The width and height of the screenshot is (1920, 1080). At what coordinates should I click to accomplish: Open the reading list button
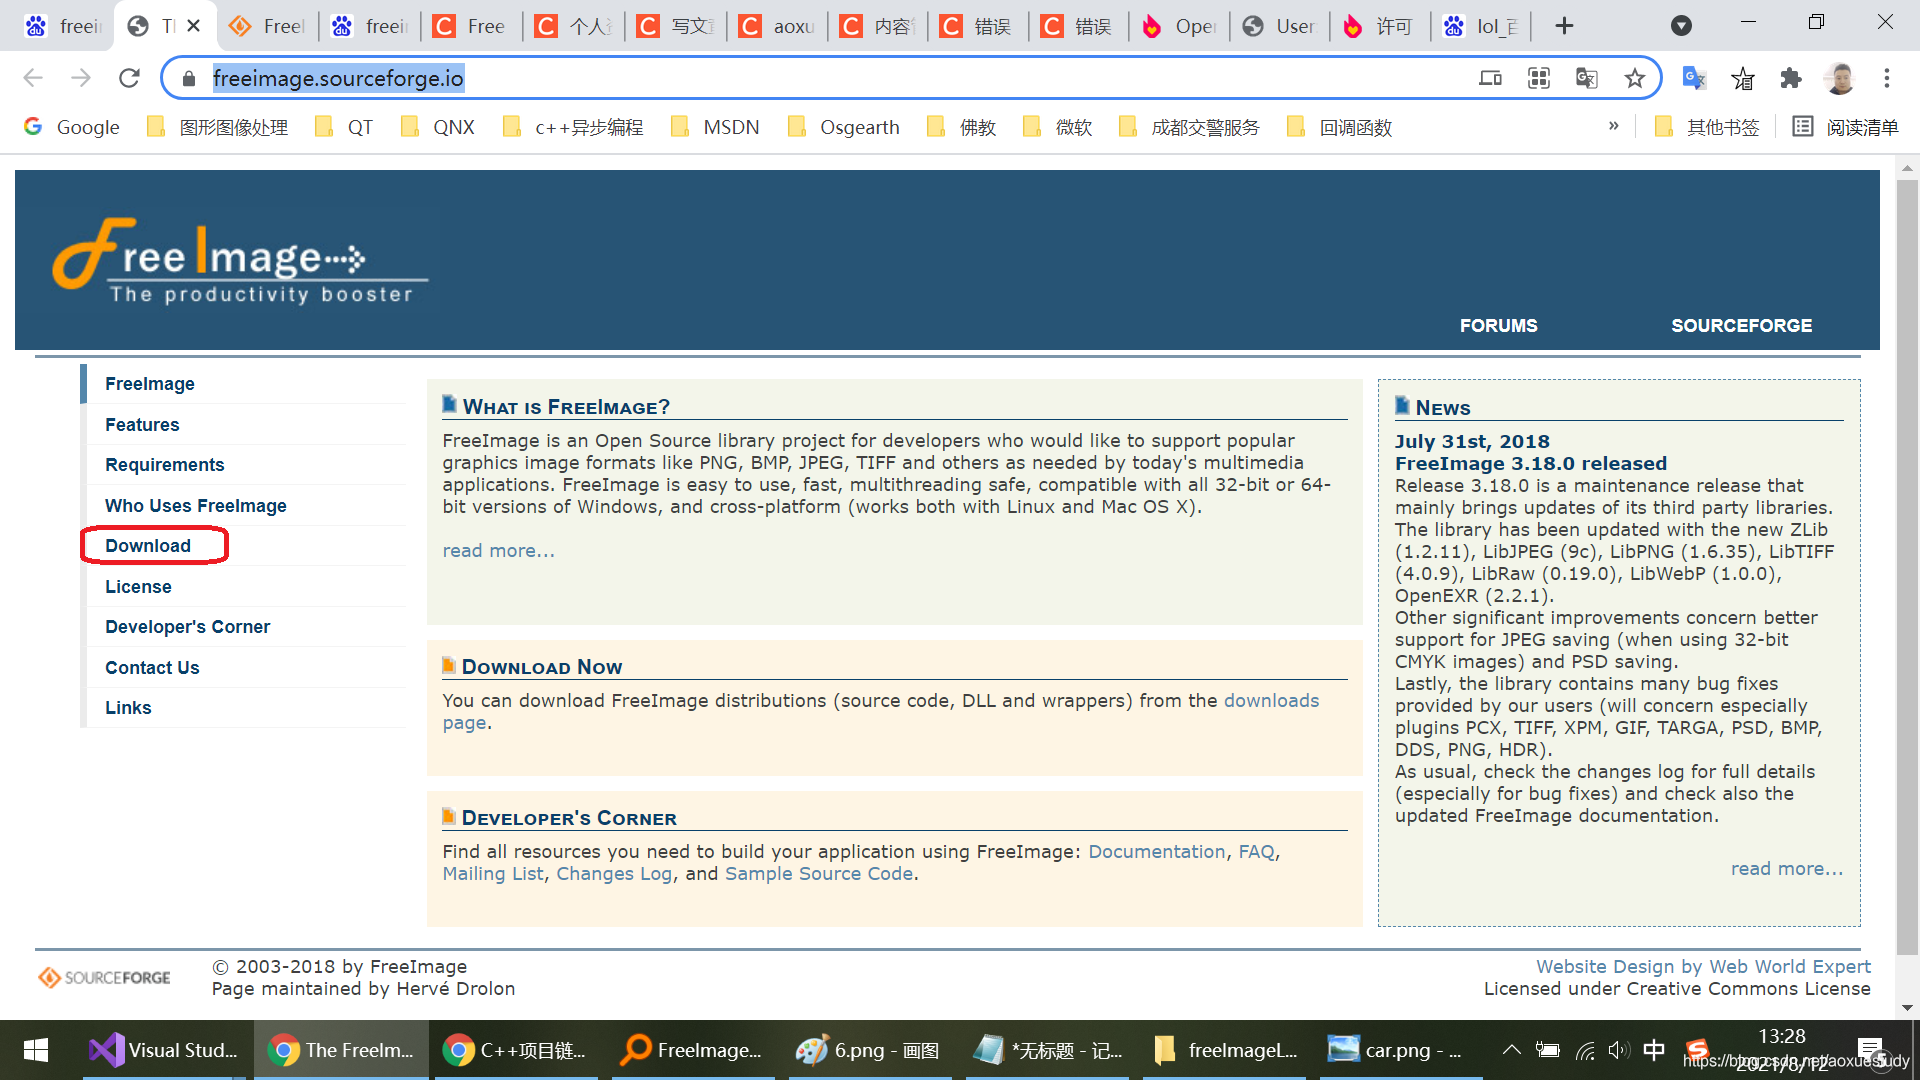[1845, 127]
